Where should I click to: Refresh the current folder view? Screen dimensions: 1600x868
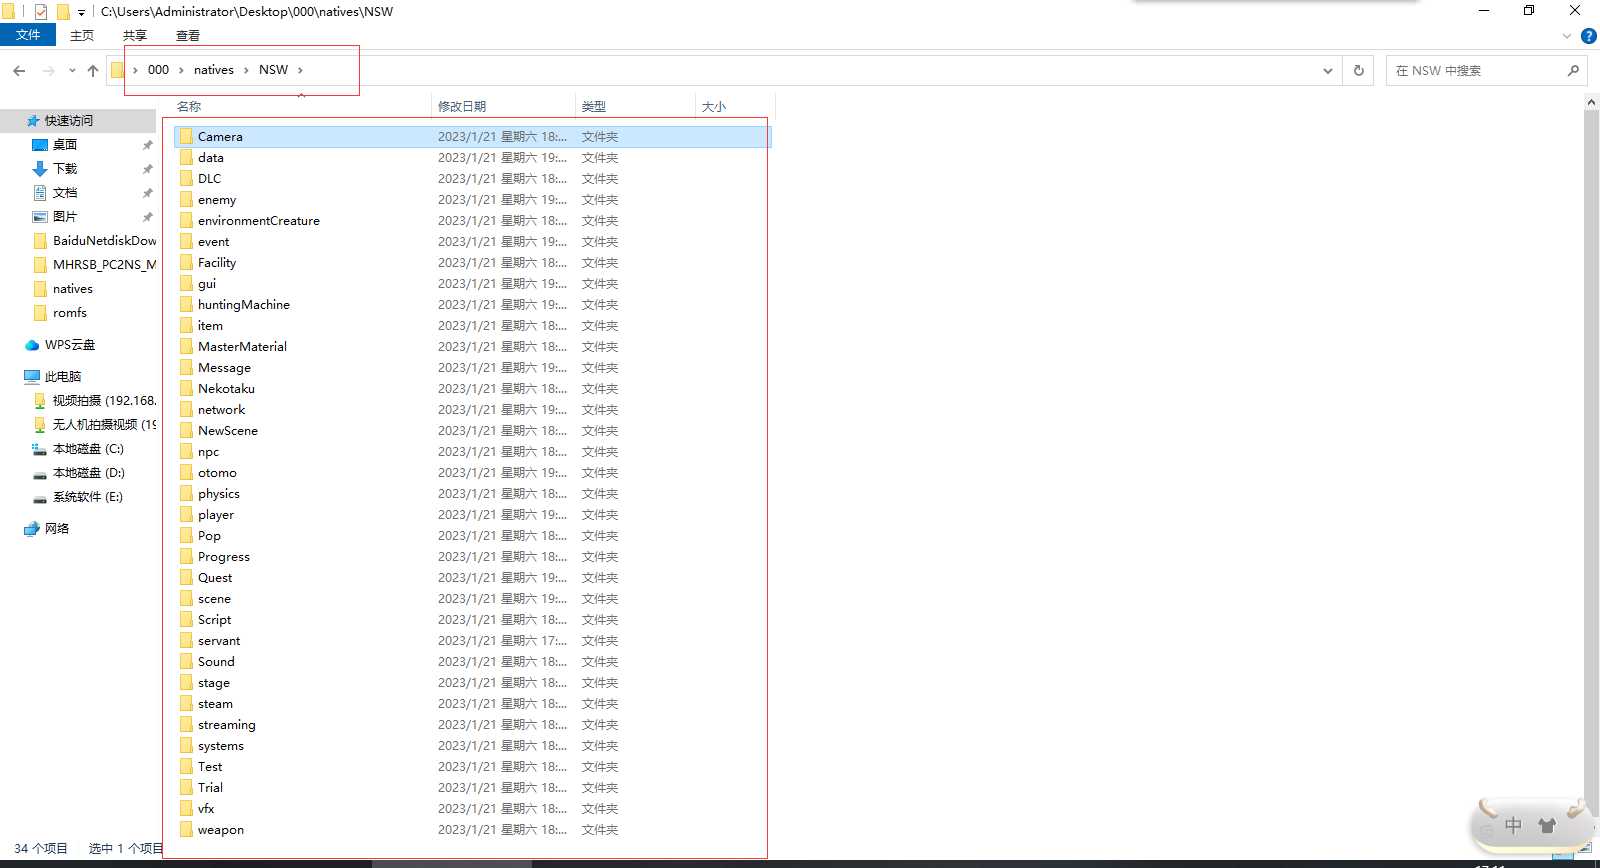click(1358, 71)
